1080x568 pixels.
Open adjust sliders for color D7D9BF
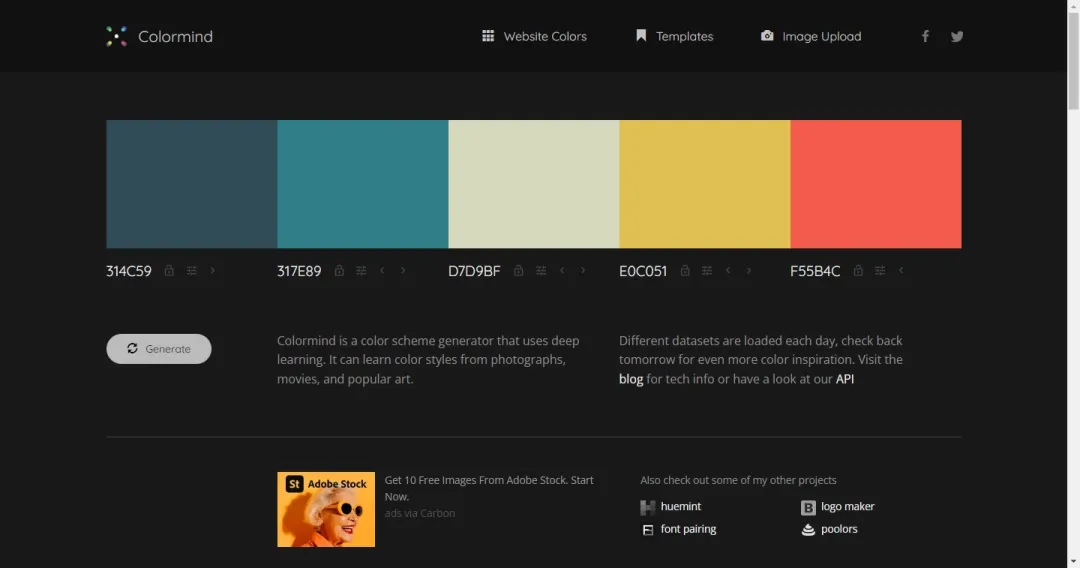click(541, 271)
